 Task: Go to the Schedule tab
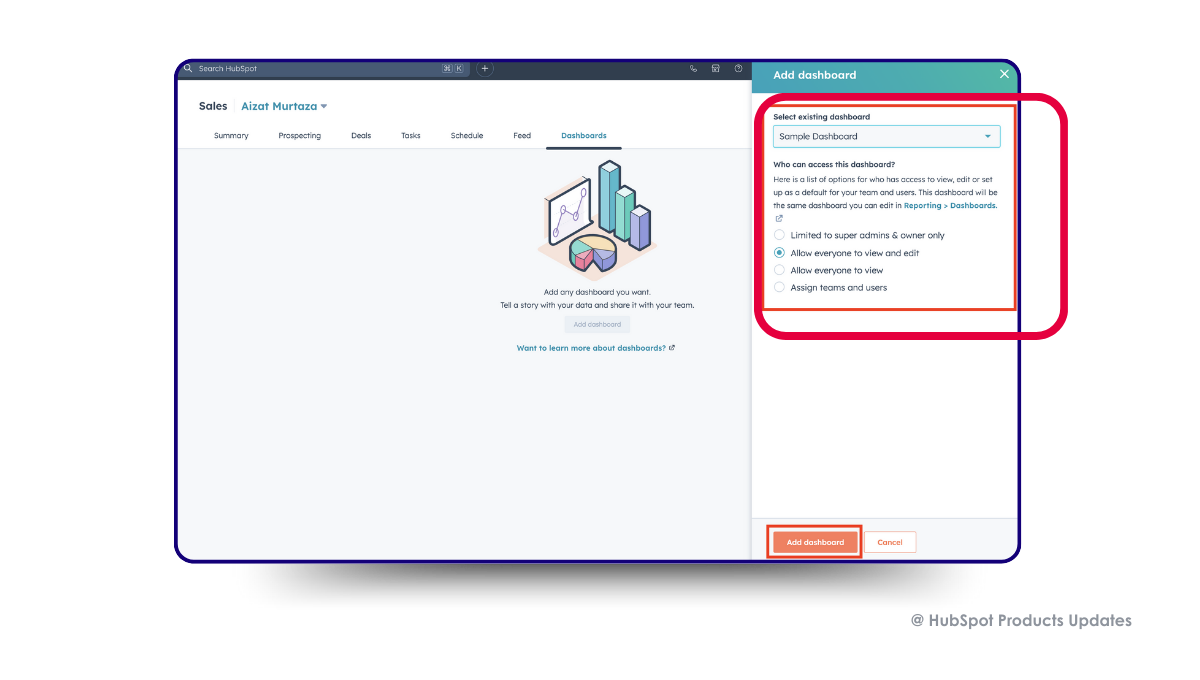click(x=467, y=136)
